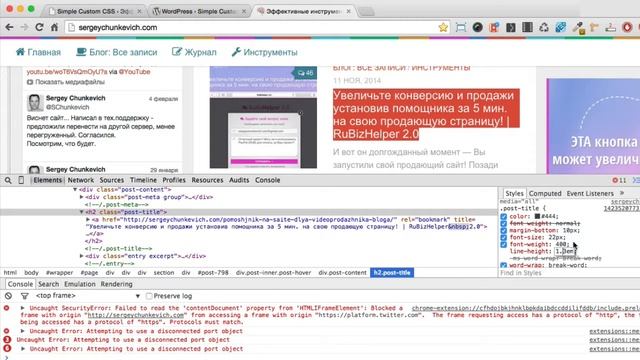Go back using browser back arrow
This screenshot has height=360, width=640.
9,27
